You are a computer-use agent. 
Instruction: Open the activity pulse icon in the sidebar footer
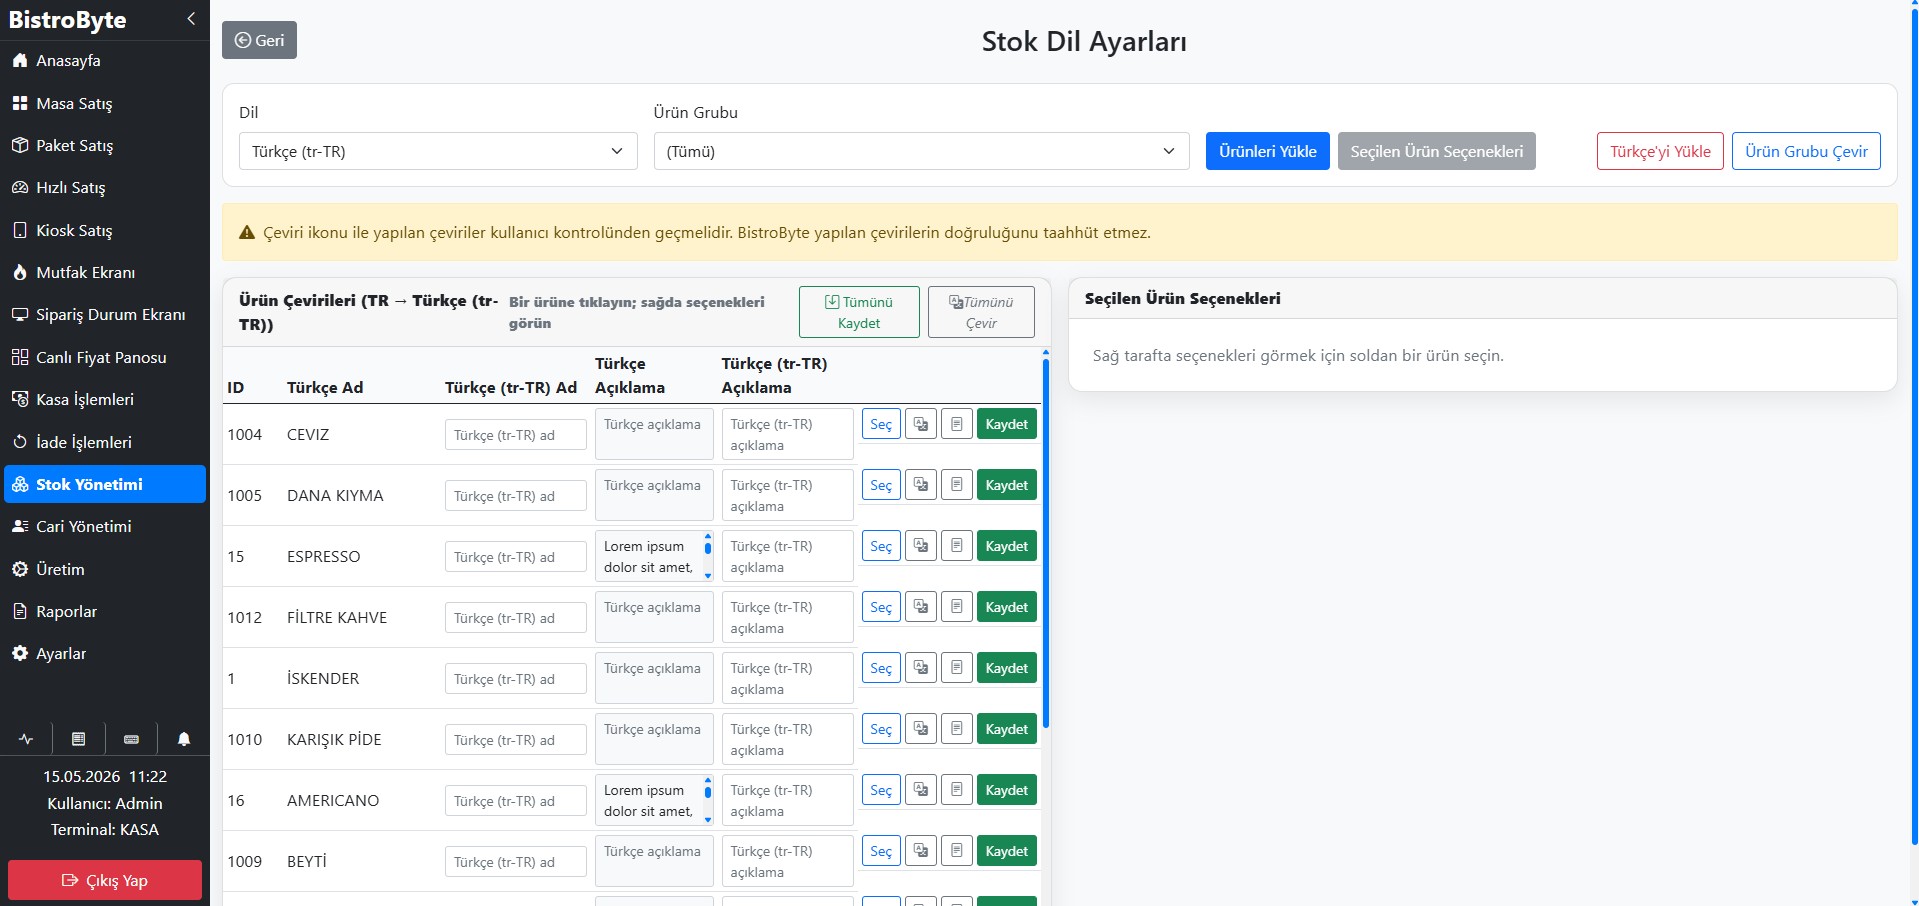[26, 739]
